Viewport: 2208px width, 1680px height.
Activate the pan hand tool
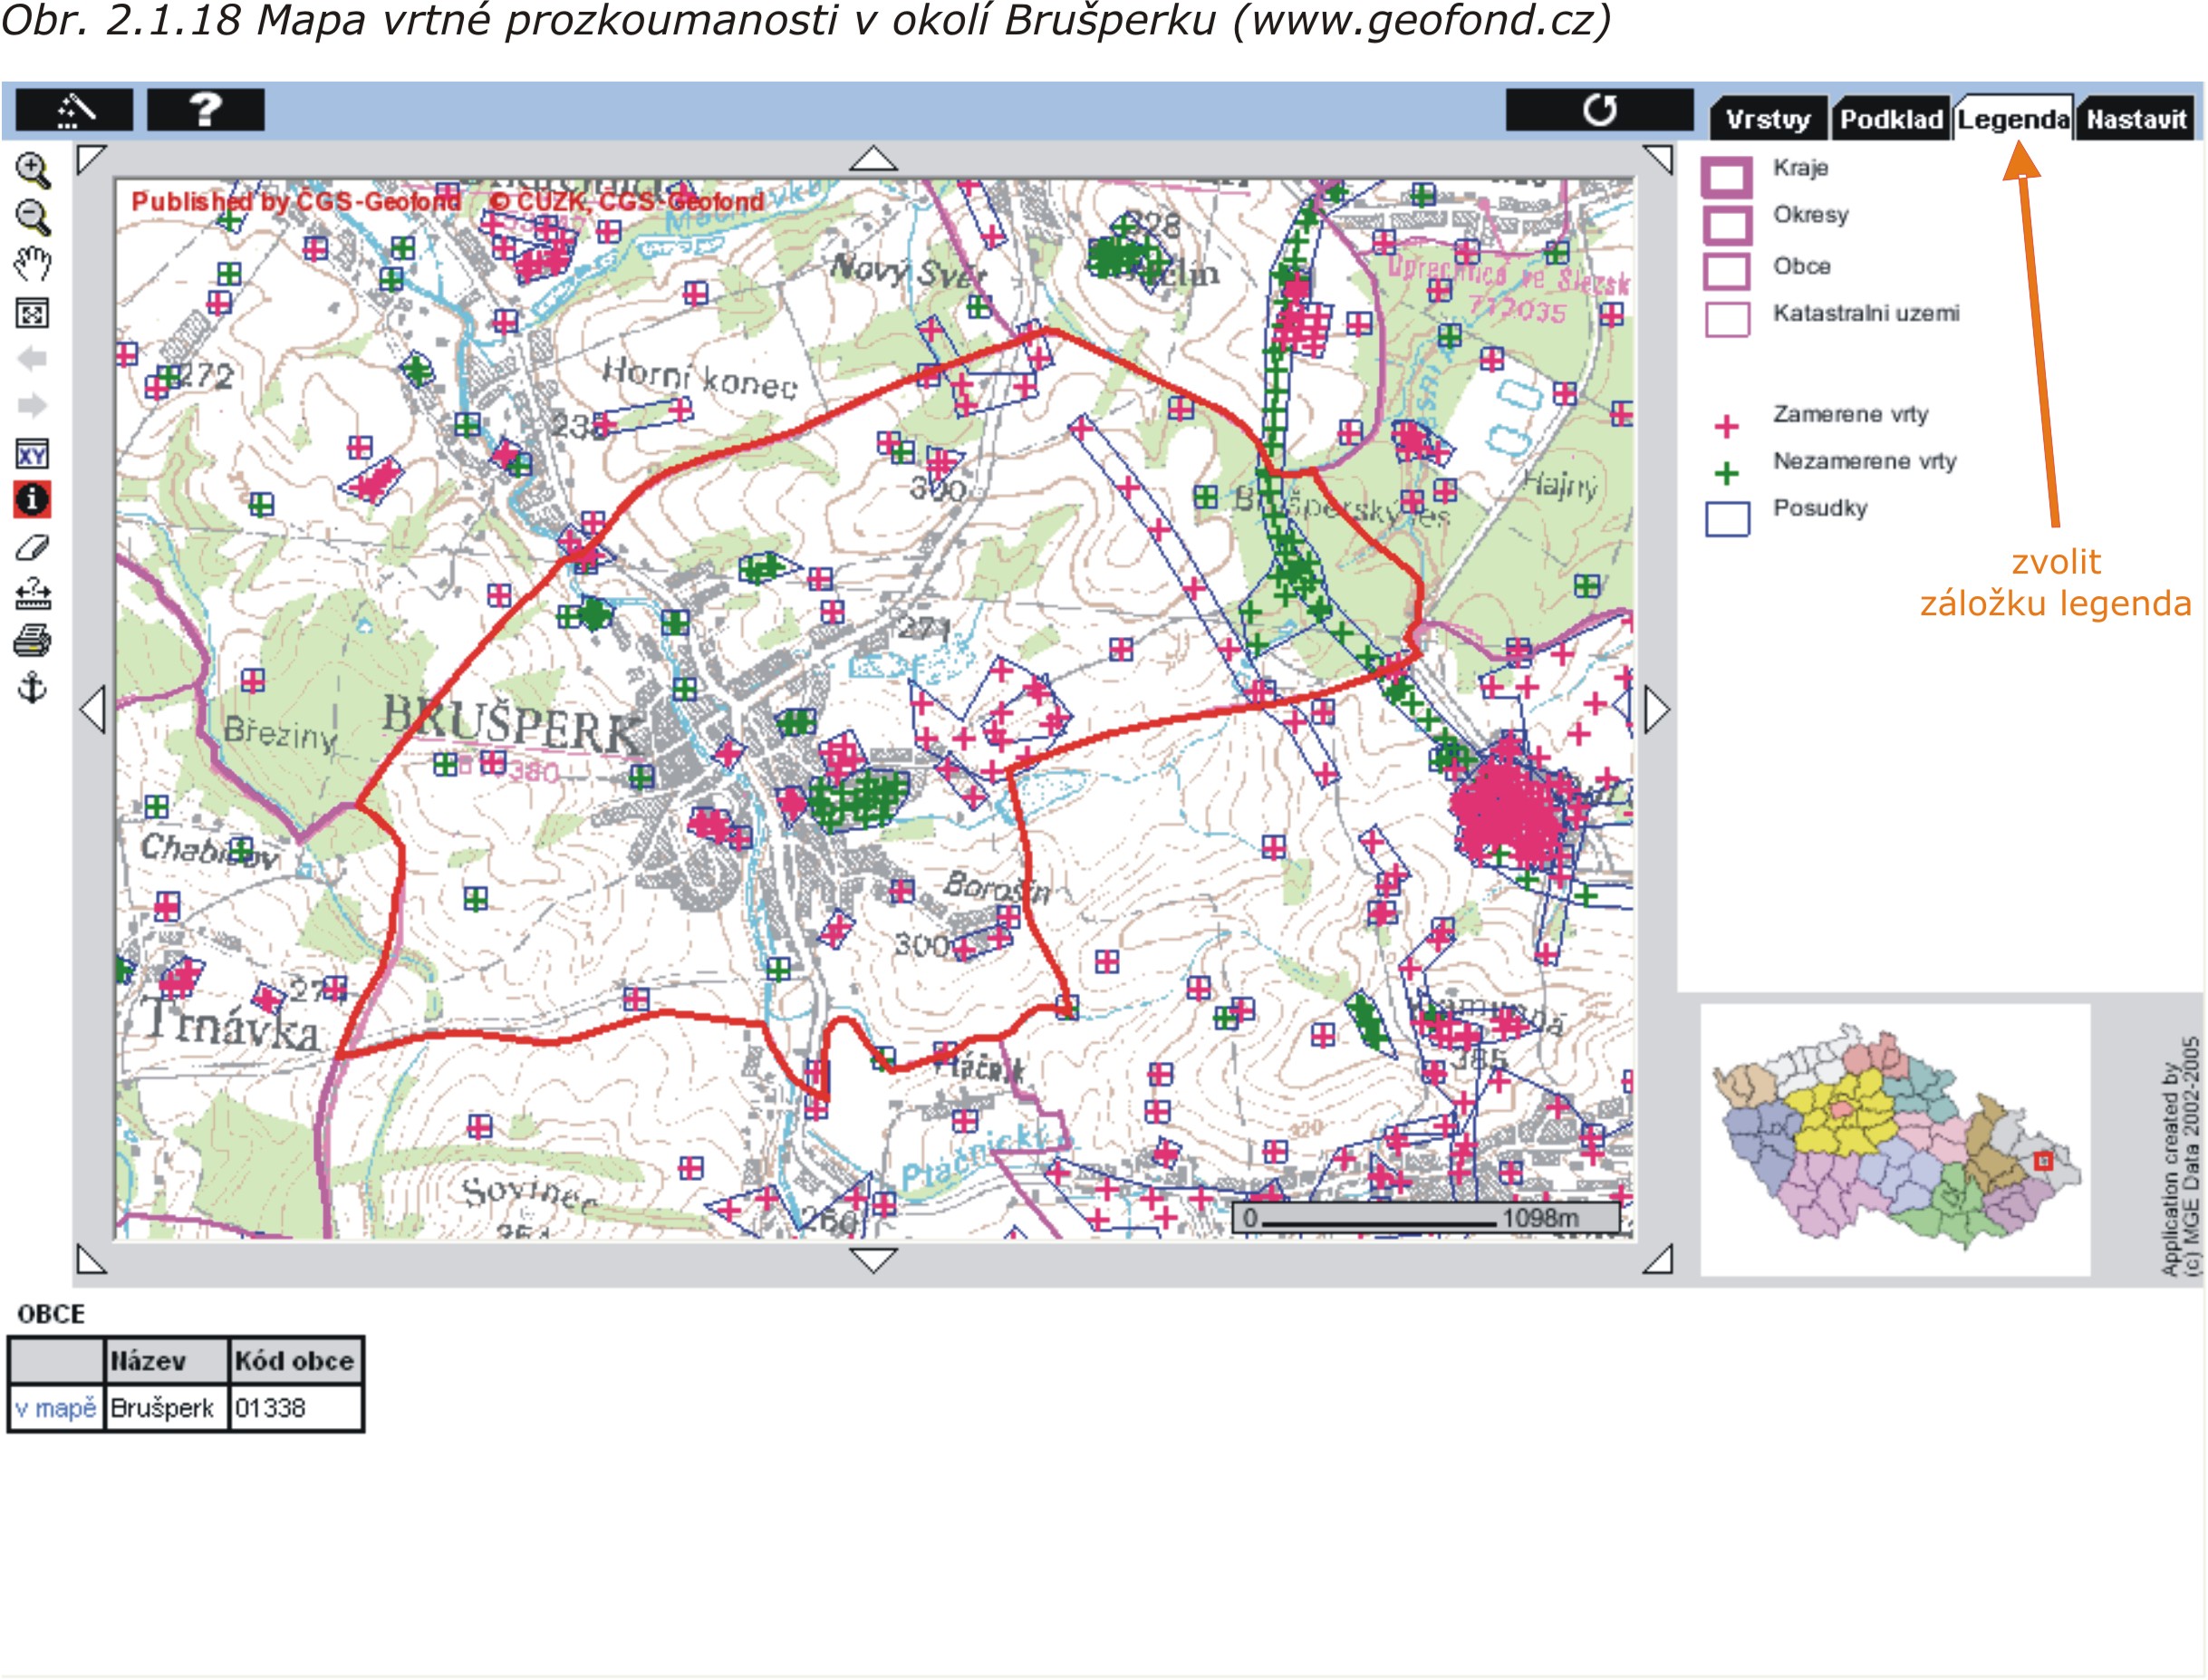pyautogui.click(x=33, y=264)
